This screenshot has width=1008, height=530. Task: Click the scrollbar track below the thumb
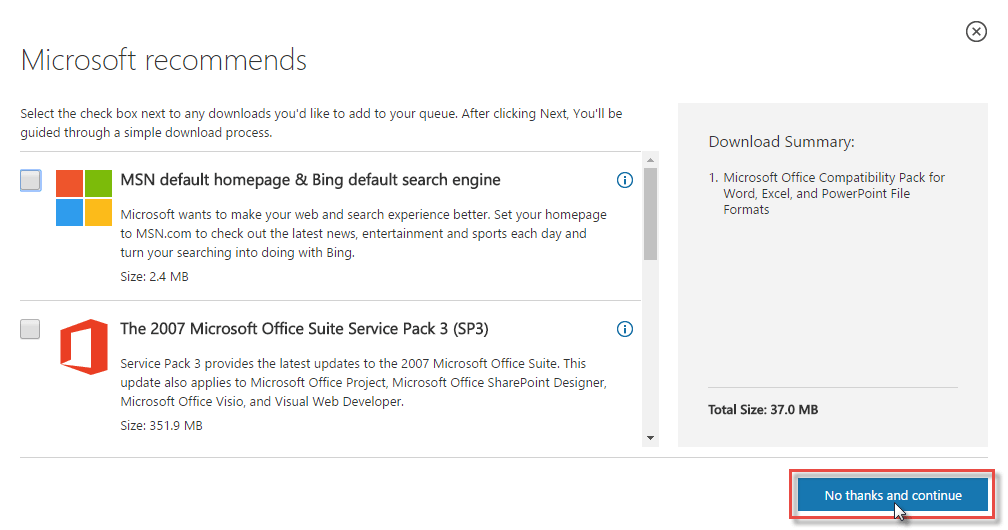pos(651,345)
